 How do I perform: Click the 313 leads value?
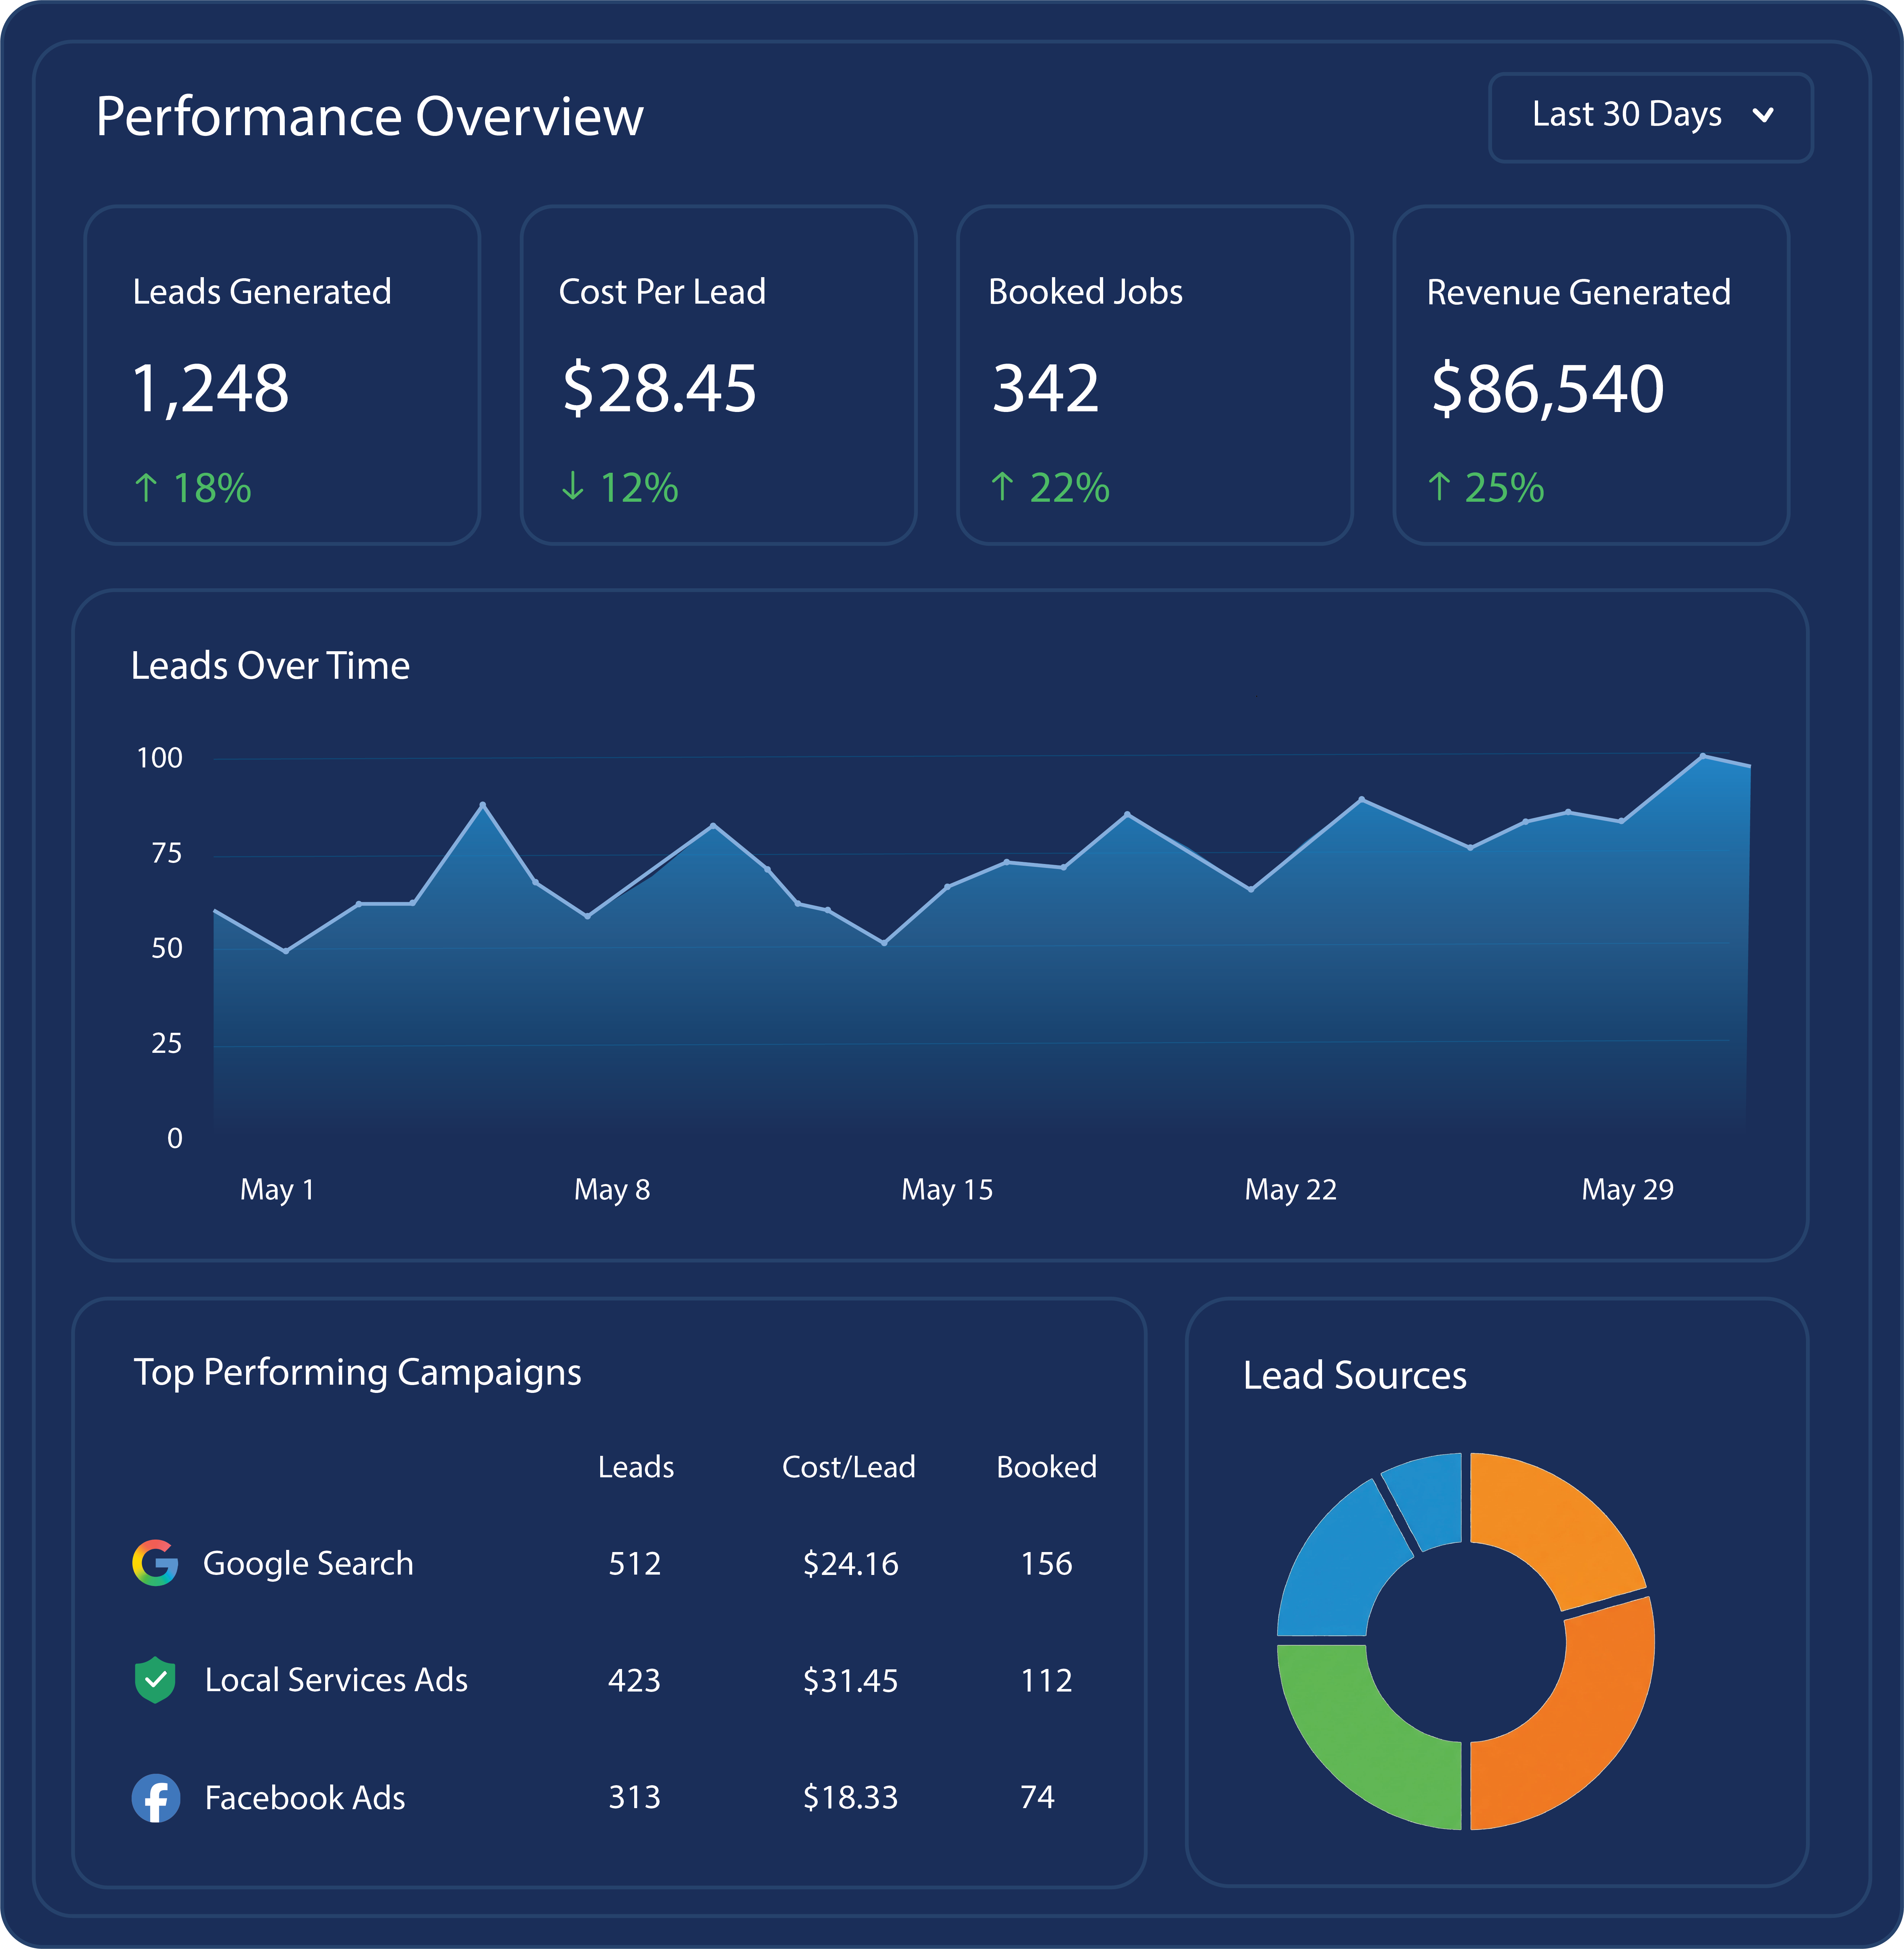coord(635,1798)
